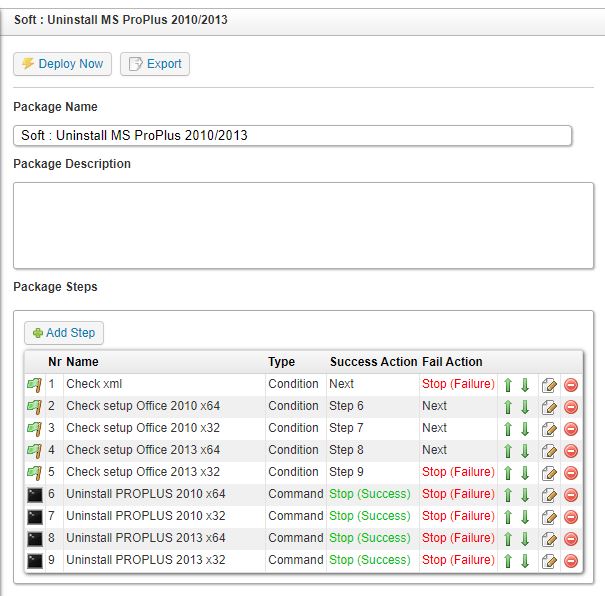This screenshot has width=605, height=596.
Task: Select the Uninstall PROPLUS 2013 x64 row name
Action: point(145,538)
